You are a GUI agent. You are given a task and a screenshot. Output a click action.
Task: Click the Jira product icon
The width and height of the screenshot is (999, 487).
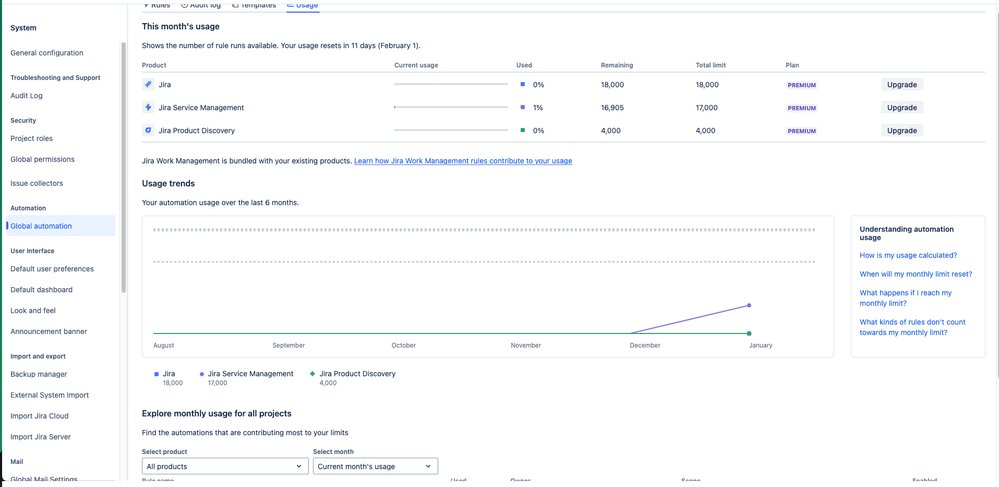(x=148, y=84)
